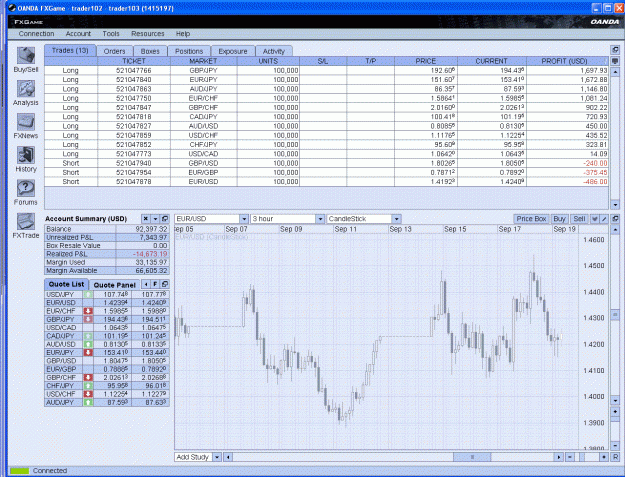Click the USD/CAD row in Quote List
This screenshot has width=625, height=477.
107,328
